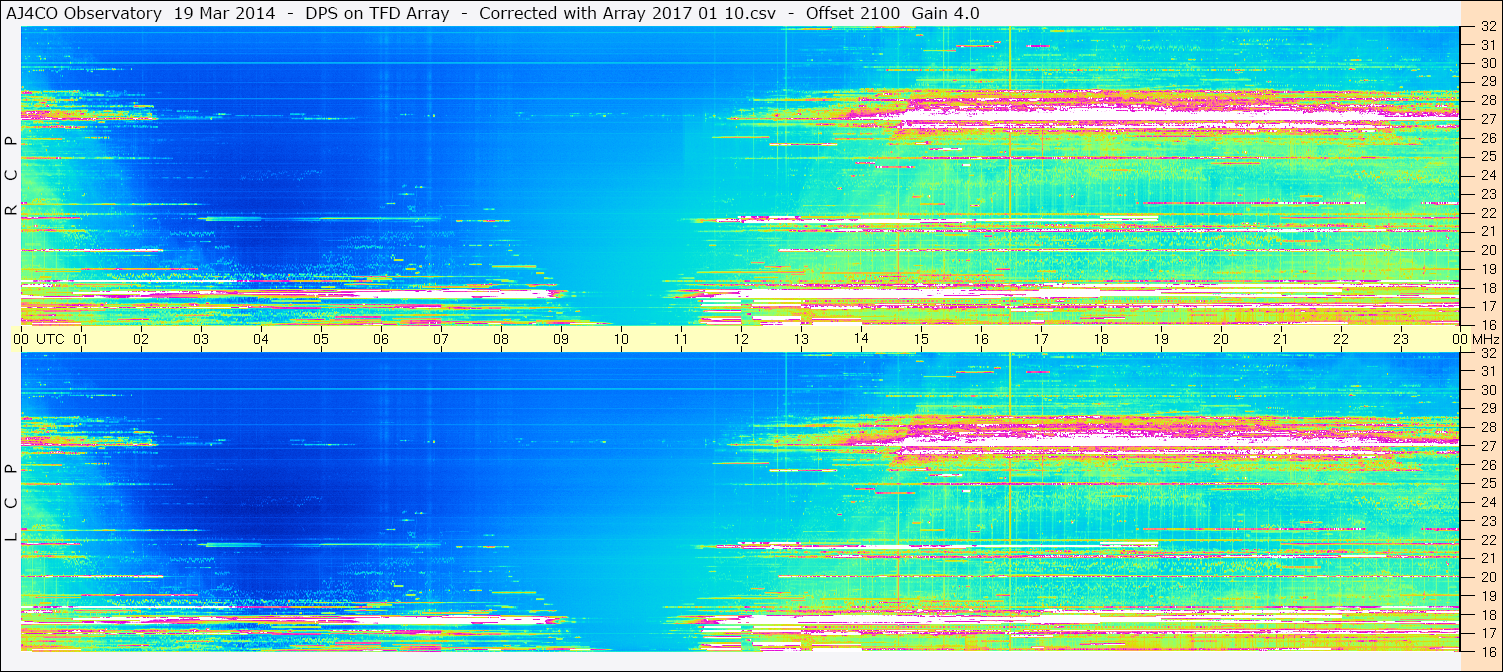Click 27 MHz label on upper RCP scale
The image size is (1503, 672).
point(1487,119)
